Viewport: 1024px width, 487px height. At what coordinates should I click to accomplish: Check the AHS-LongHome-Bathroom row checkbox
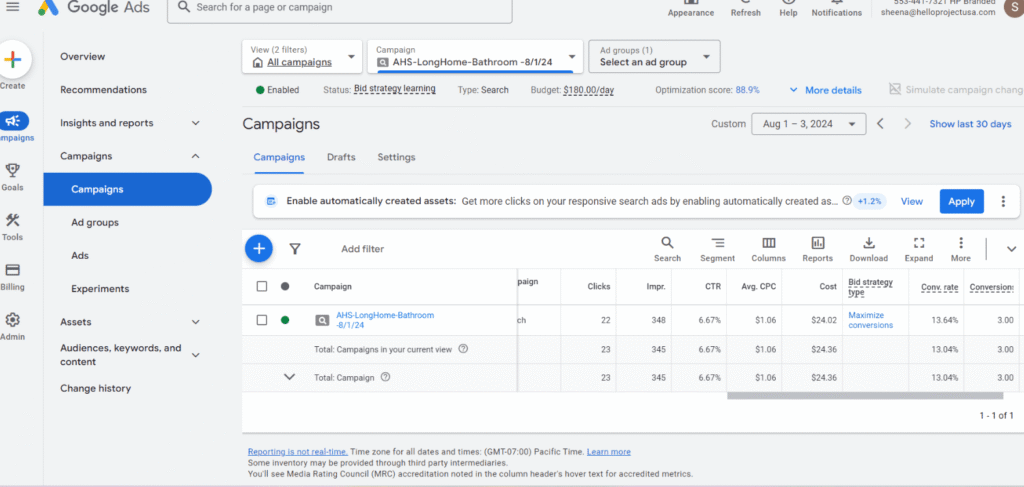tap(262, 320)
